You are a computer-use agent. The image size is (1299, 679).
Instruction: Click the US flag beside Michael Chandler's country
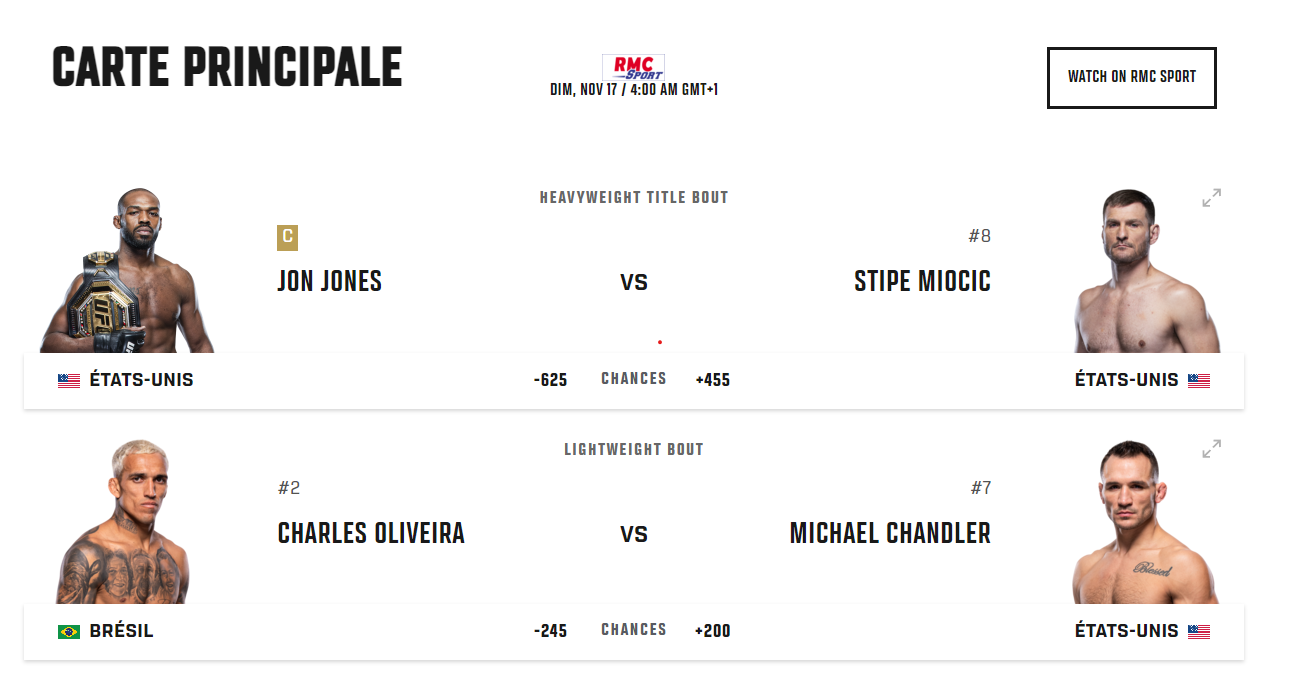[x=1199, y=632]
